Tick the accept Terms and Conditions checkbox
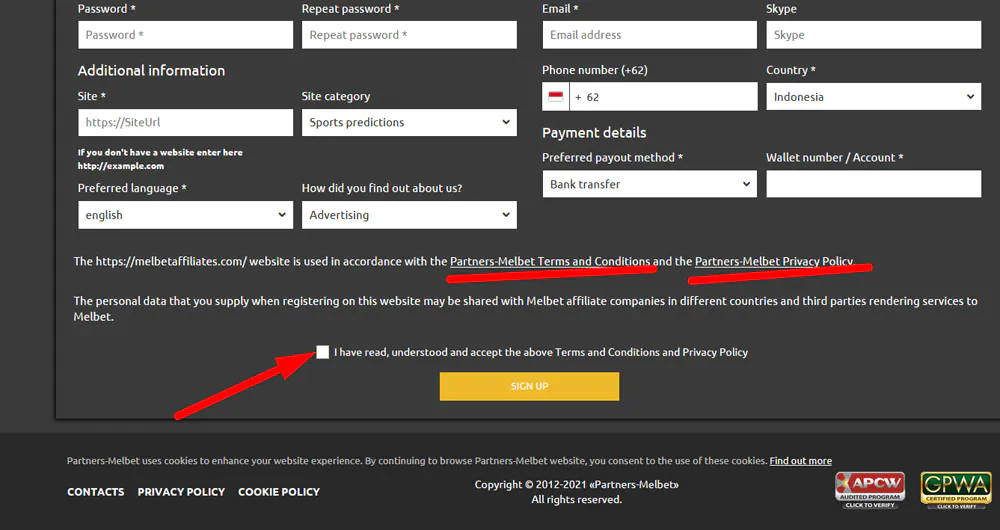This screenshot has width=1000, height=530. pos(323,352)
